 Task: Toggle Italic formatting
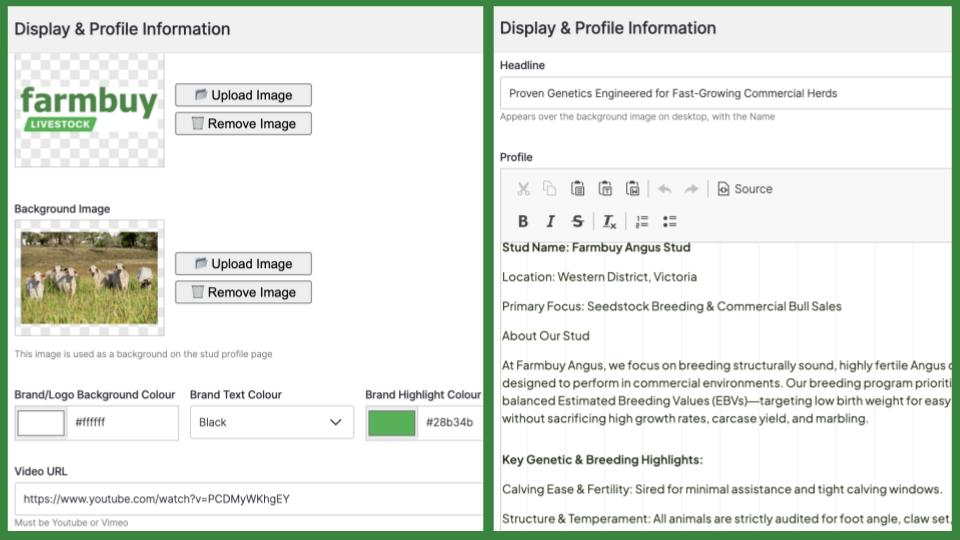550,221
